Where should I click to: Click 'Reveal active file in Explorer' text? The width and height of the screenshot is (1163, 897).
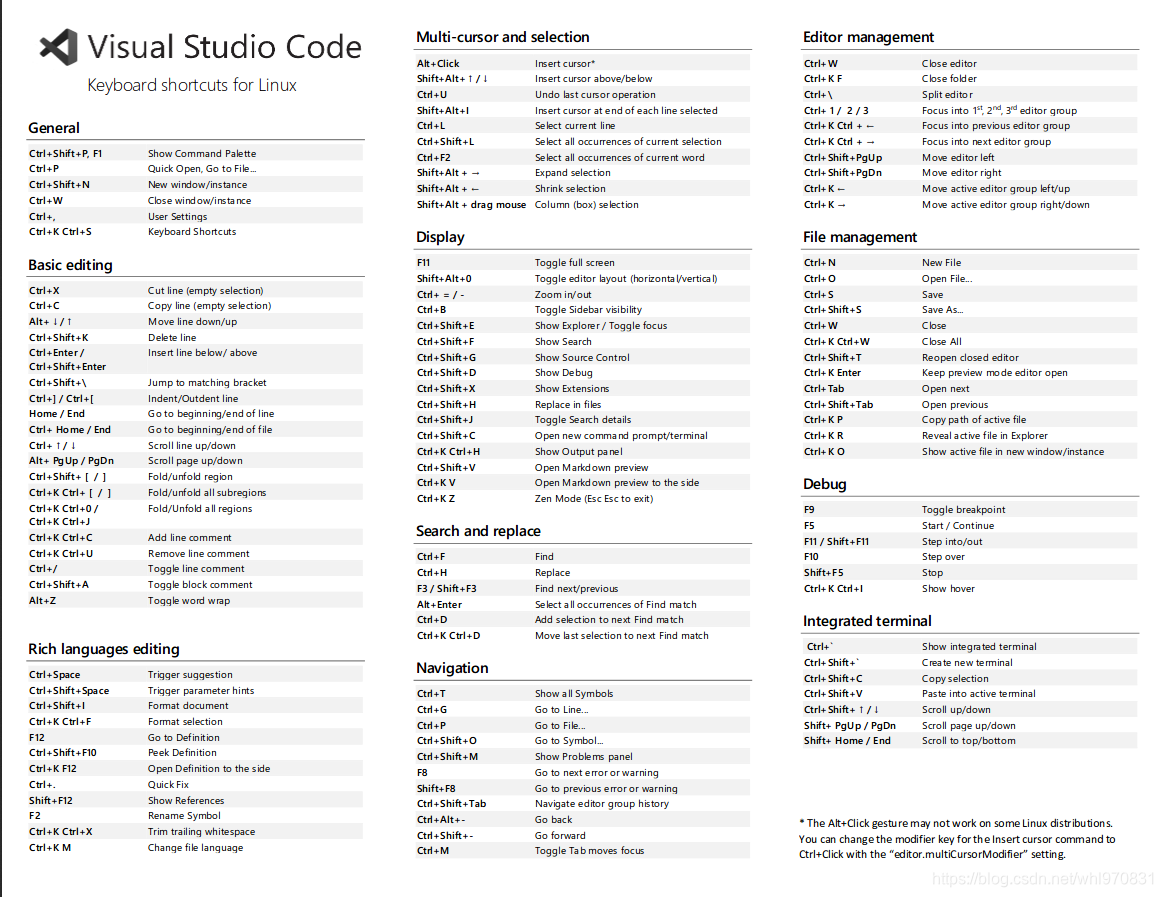pos(985,436)
